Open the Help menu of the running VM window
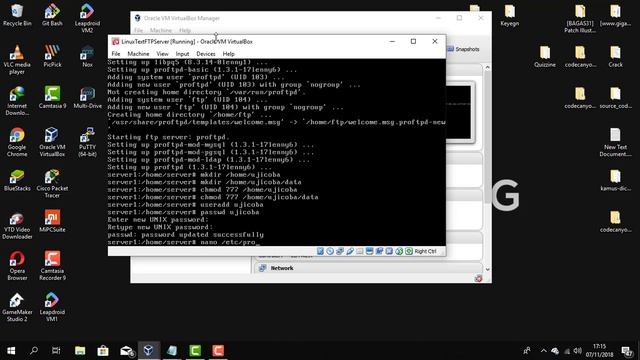640x360 pixels. click(228, 54)
